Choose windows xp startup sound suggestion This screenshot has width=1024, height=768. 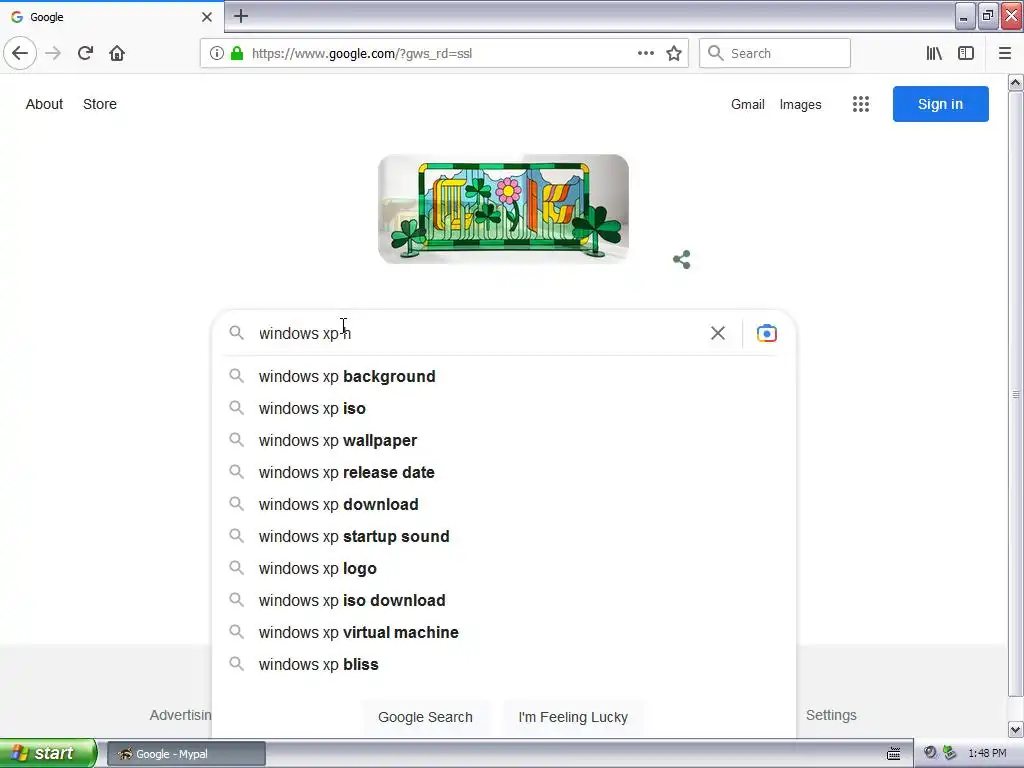504,536
